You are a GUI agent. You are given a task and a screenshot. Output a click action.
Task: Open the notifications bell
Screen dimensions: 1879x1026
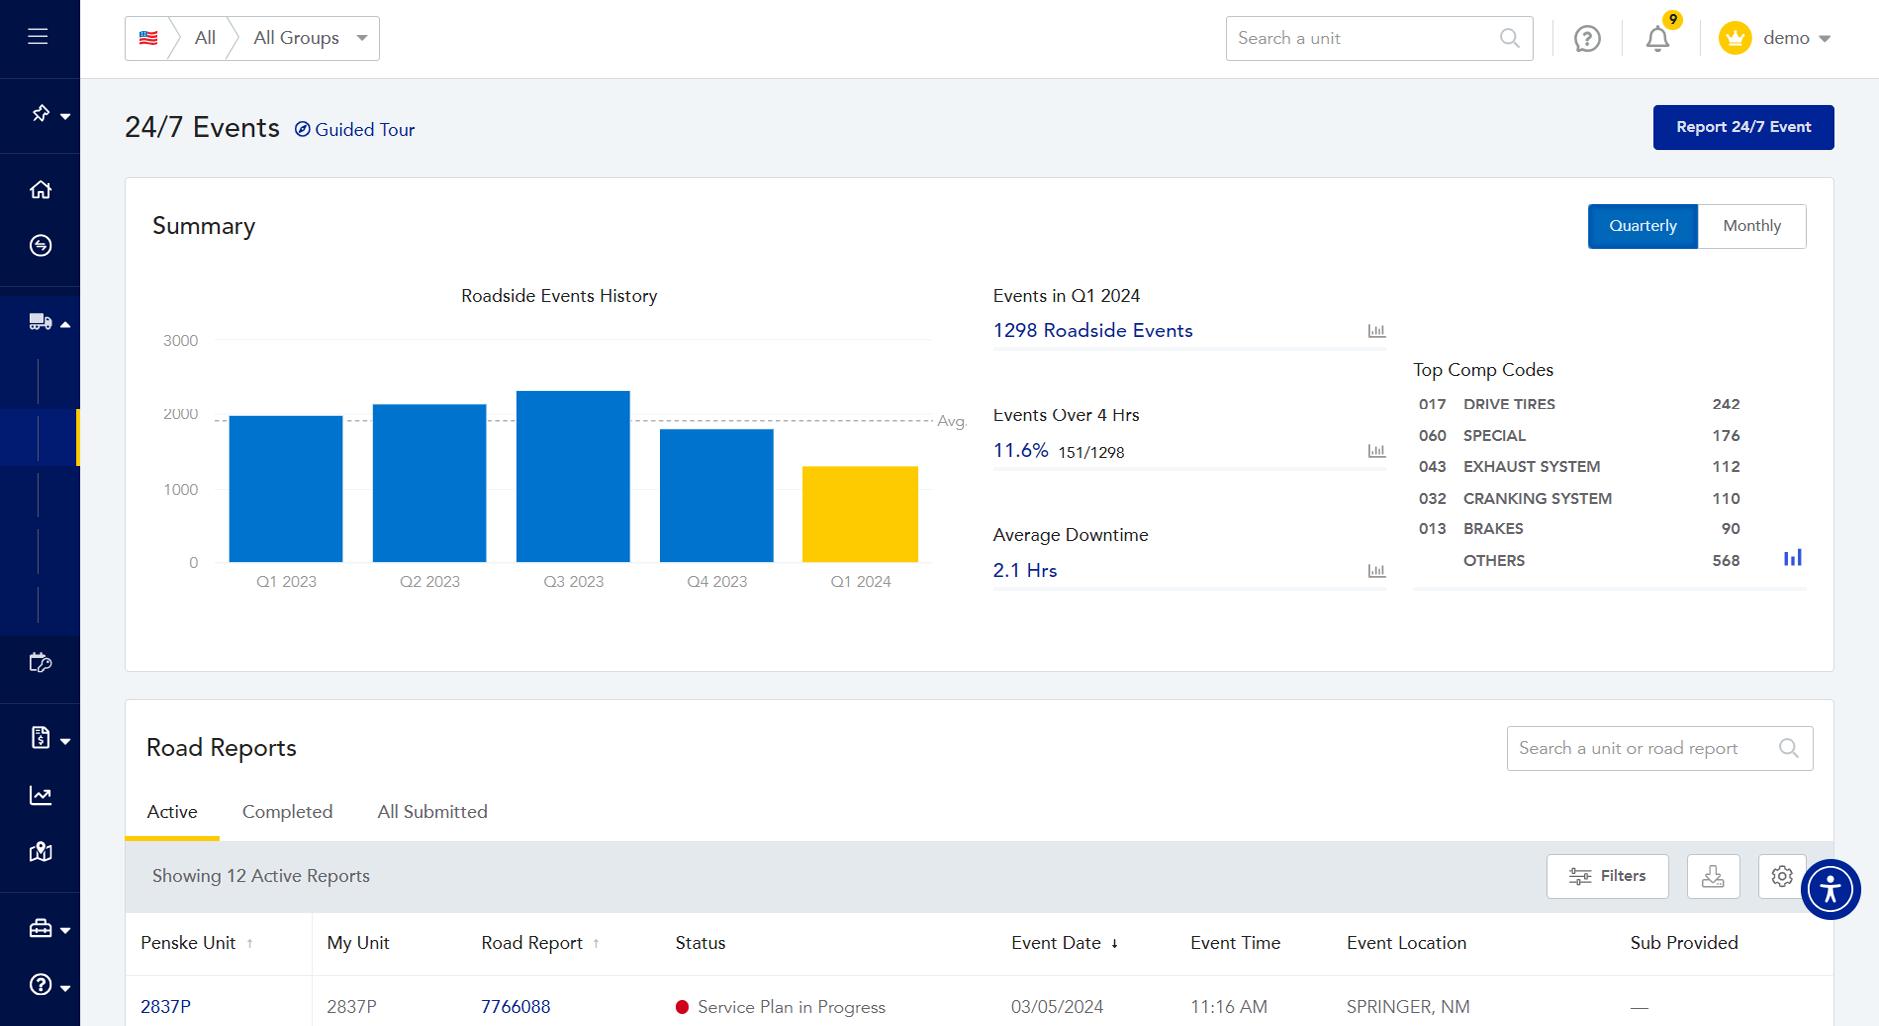tap(1657, 39)
